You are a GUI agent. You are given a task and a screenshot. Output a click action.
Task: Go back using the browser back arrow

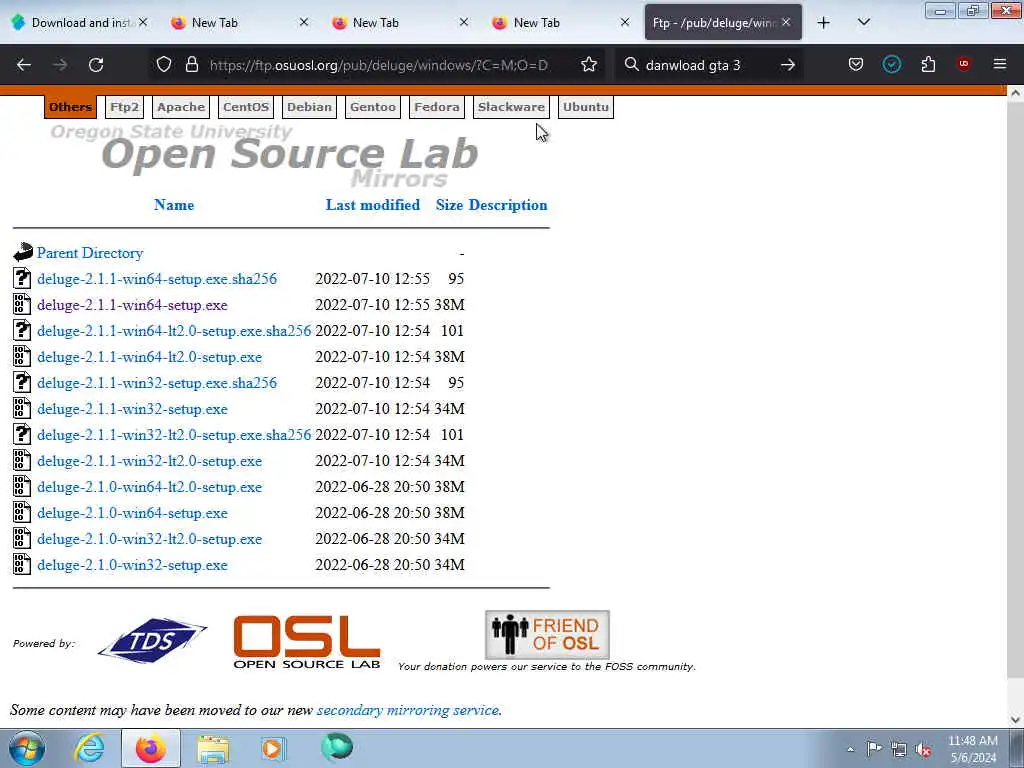pos(24,65)
